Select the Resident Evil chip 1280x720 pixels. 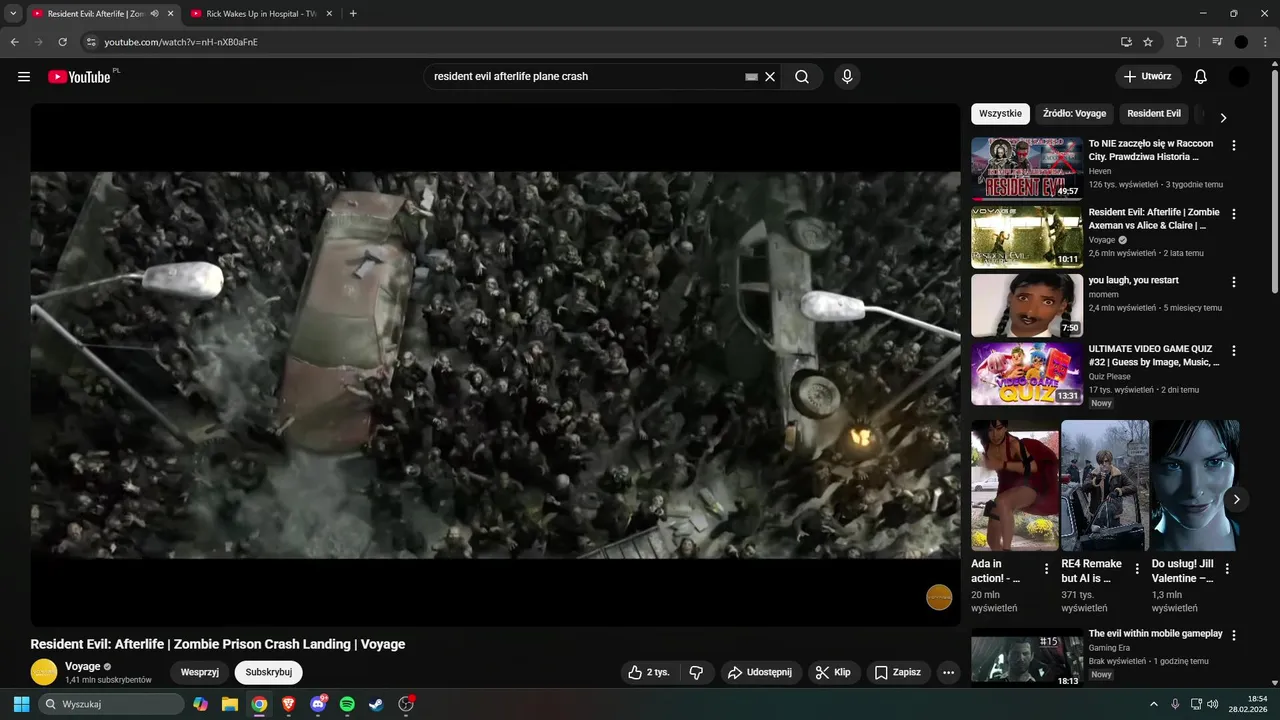pyautogui.click(x=1154, y=114)
